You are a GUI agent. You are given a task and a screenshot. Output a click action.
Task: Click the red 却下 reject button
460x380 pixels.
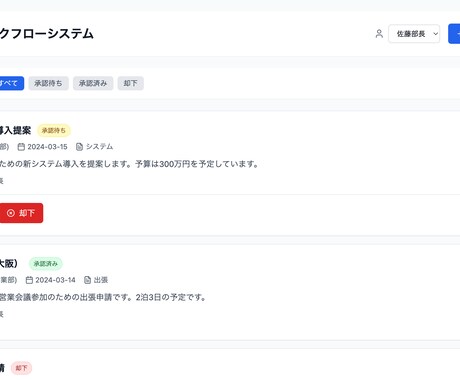click(21, 213)
